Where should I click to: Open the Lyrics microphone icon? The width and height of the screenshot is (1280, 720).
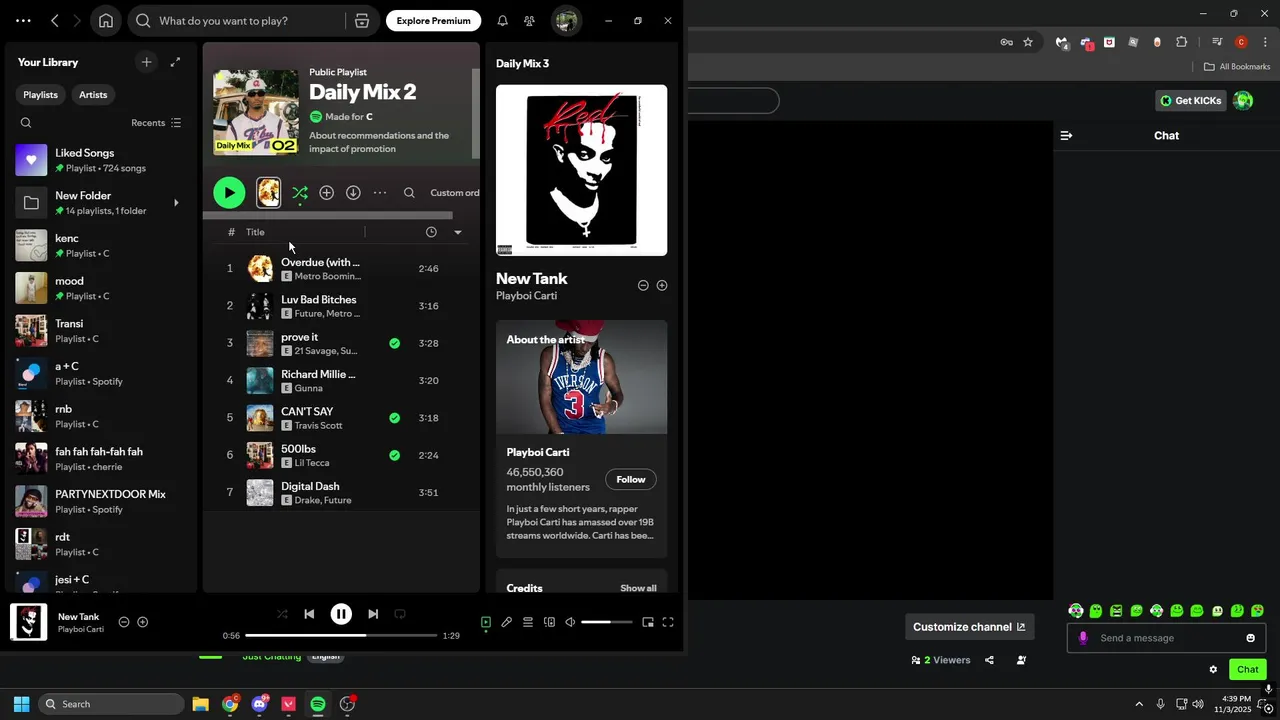[507, 622]
